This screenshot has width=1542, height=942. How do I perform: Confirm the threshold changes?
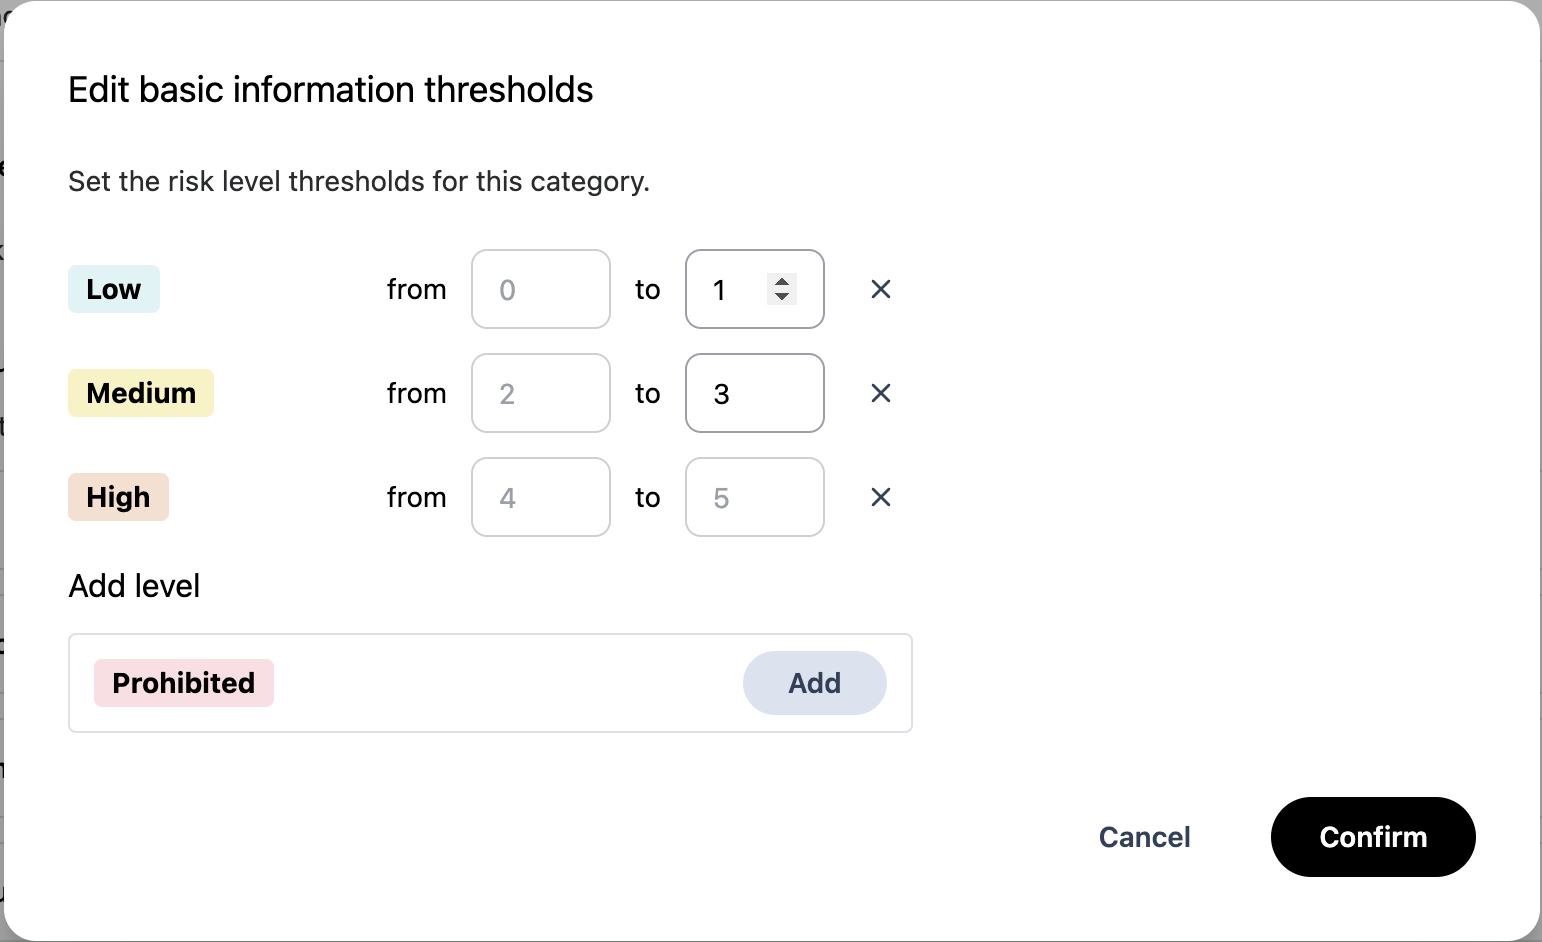click(1372, 837)
